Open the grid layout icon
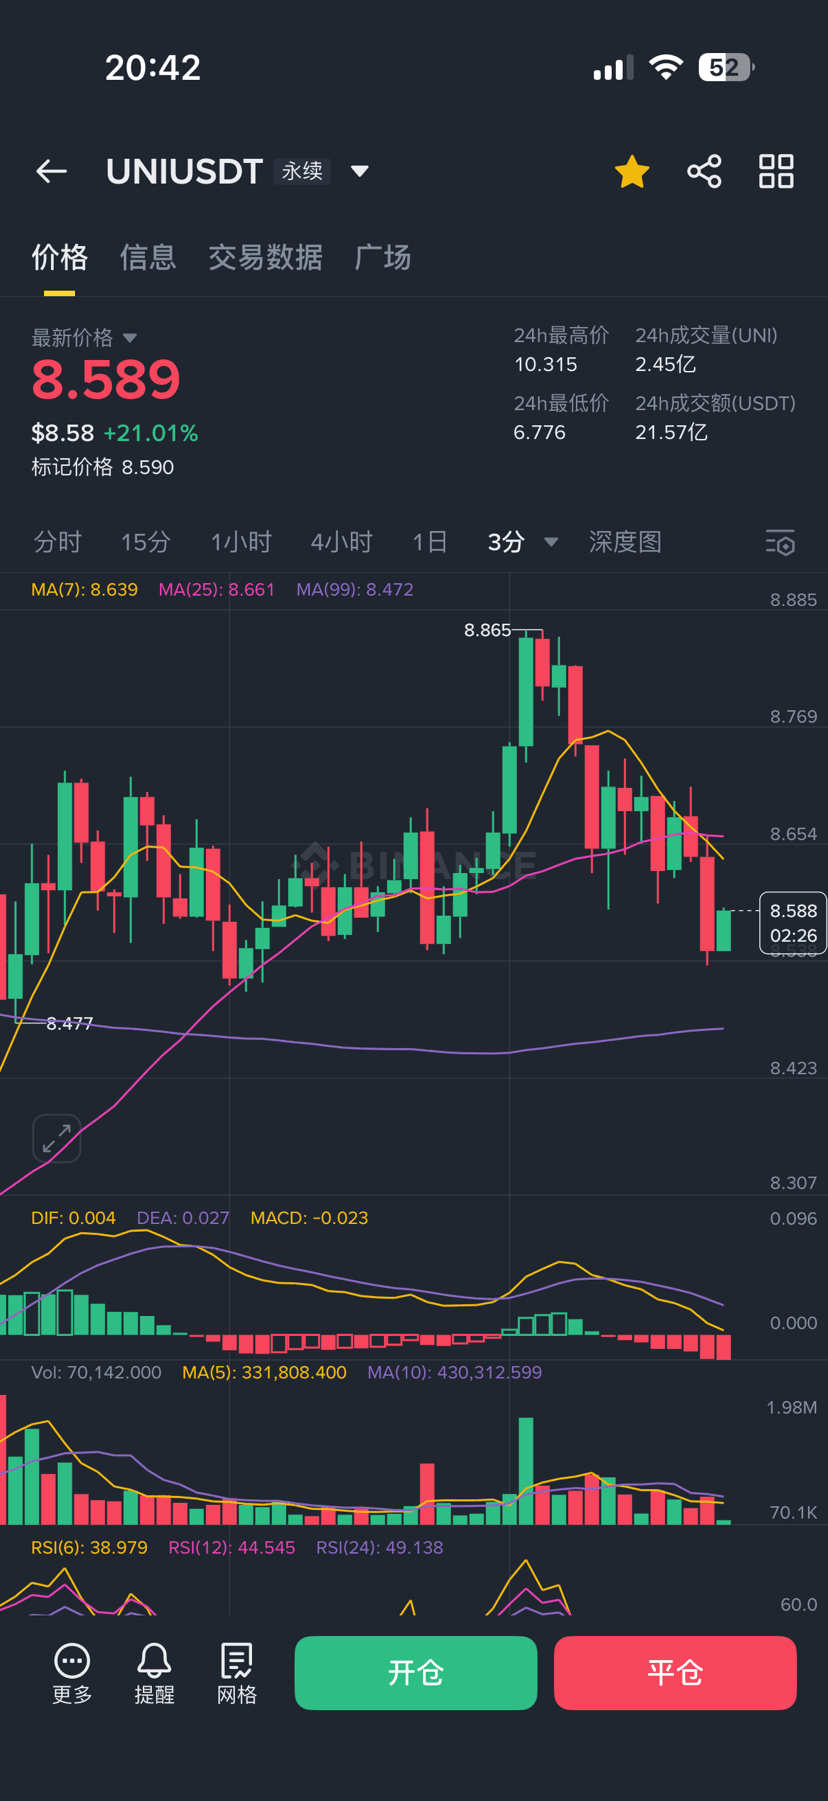The image size is (828, 1801). [776, 171]
